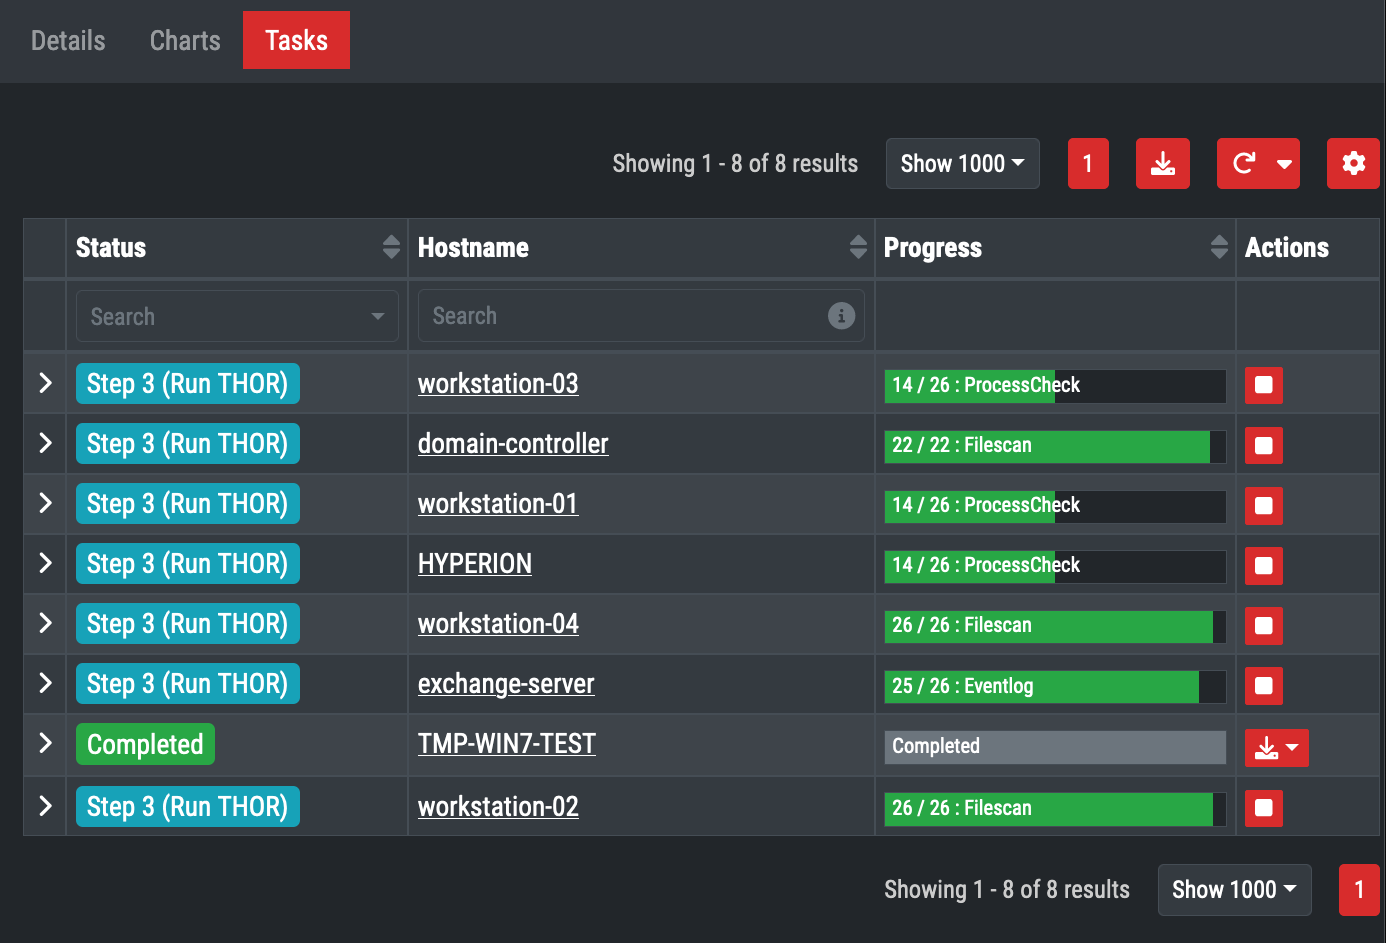Download results for TMP-WIN7-TEST
Image resolution: width=1386 pixels, height=943 pixels.
(x=1267, y=747)
